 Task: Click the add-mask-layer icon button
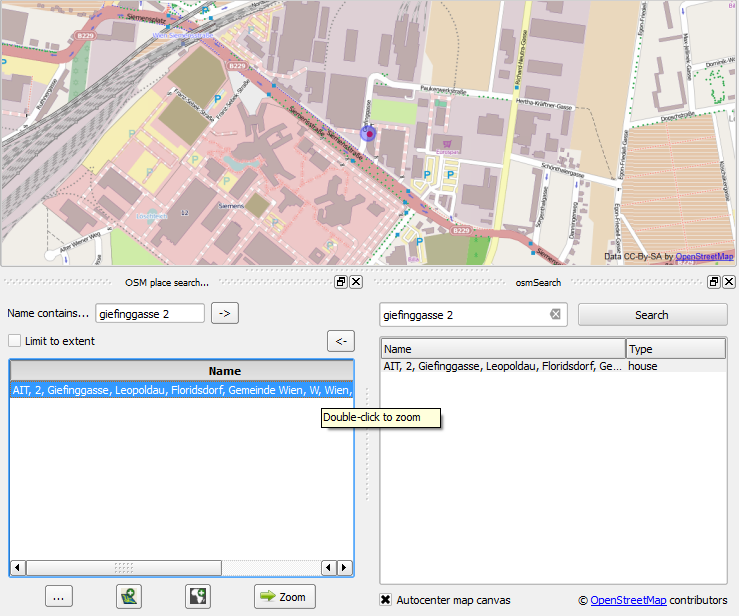[x=199, y=597]
